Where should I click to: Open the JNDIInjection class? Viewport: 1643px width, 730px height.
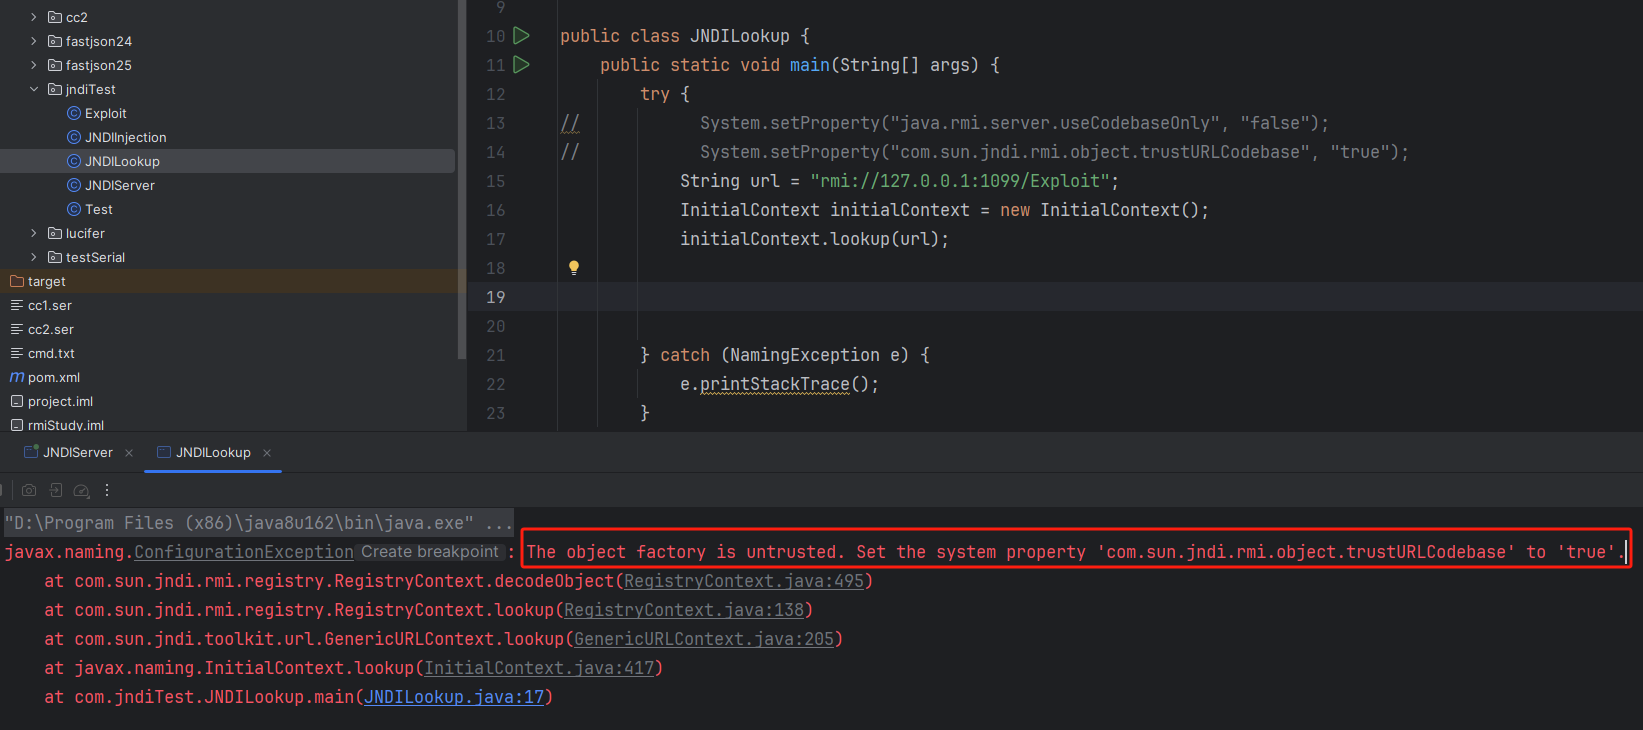(x=125, y=137)
